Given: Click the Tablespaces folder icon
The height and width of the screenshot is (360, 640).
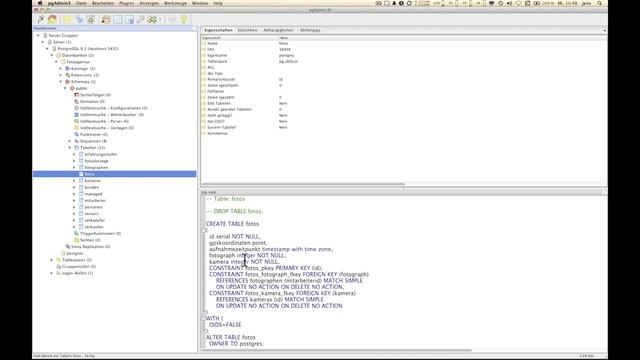Looking at the screenshot, I should coord(58,260).
